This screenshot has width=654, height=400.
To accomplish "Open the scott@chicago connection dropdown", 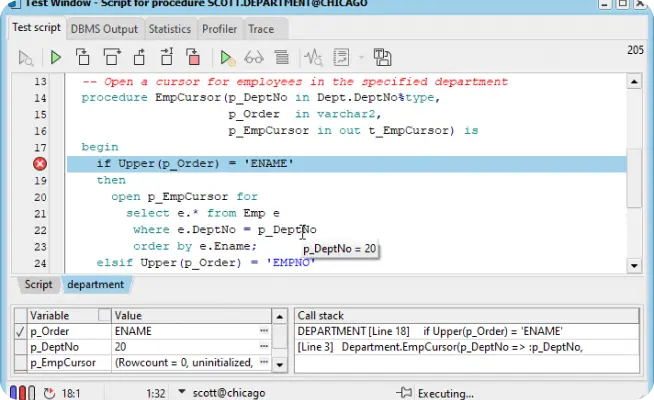I will tap(182, 391).
